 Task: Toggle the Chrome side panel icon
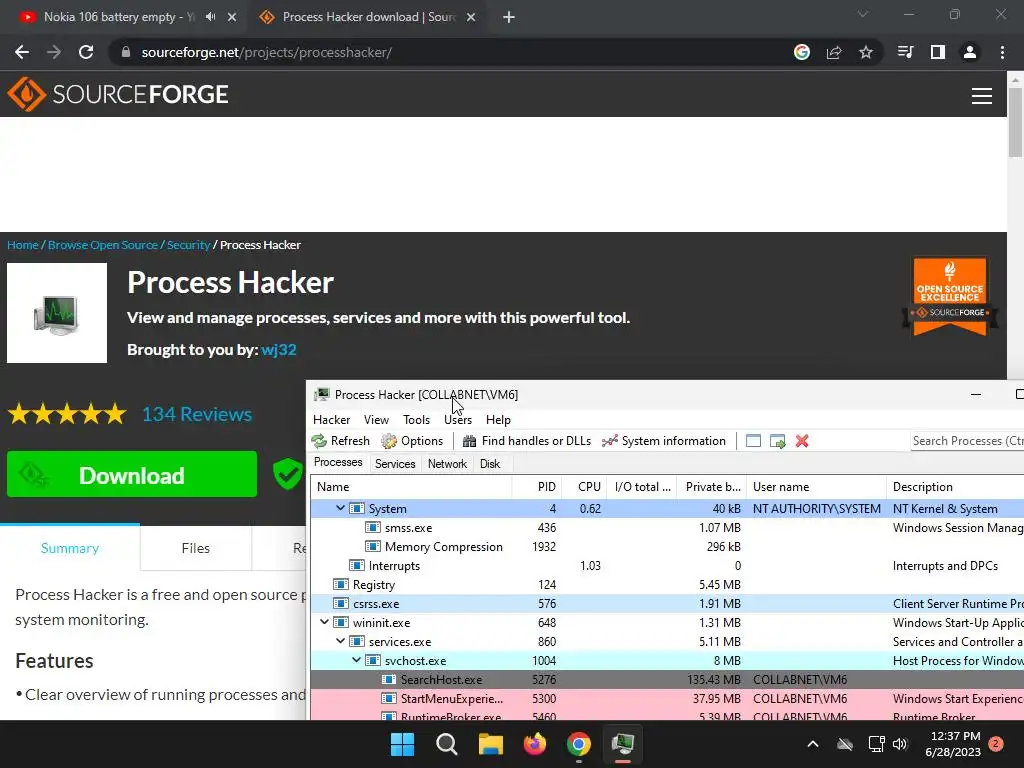pos(938,52)
